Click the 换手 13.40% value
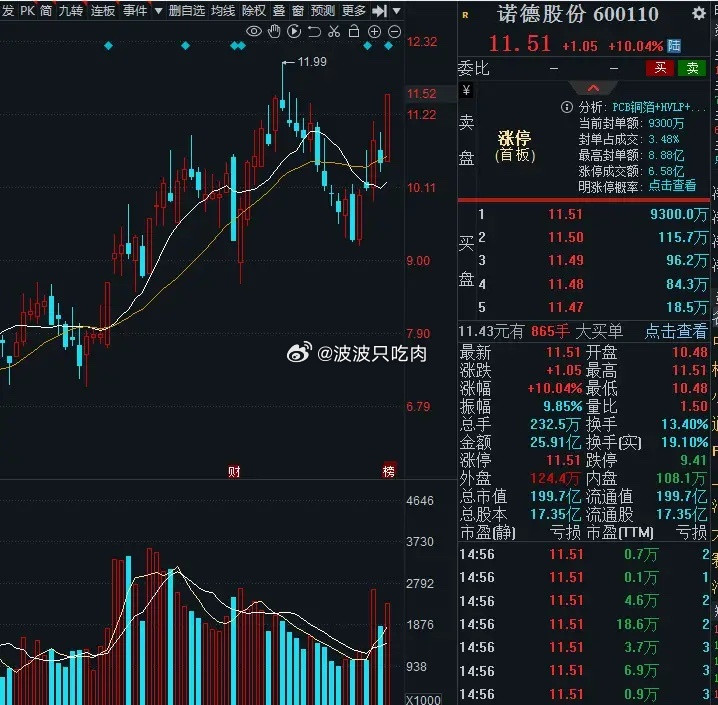Screen dimensions: 718x705 [x=685, y=425]
